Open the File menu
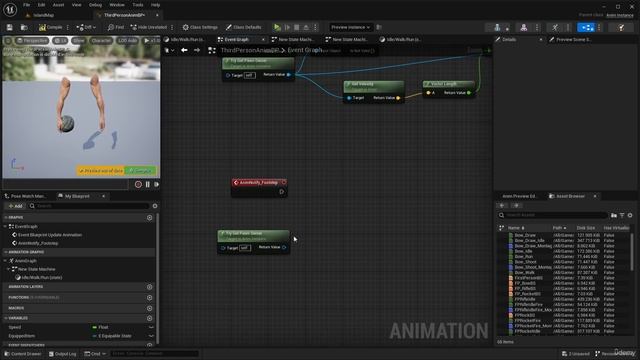The width and height of the screenshot is (640, 360). (x=27, y=5)
